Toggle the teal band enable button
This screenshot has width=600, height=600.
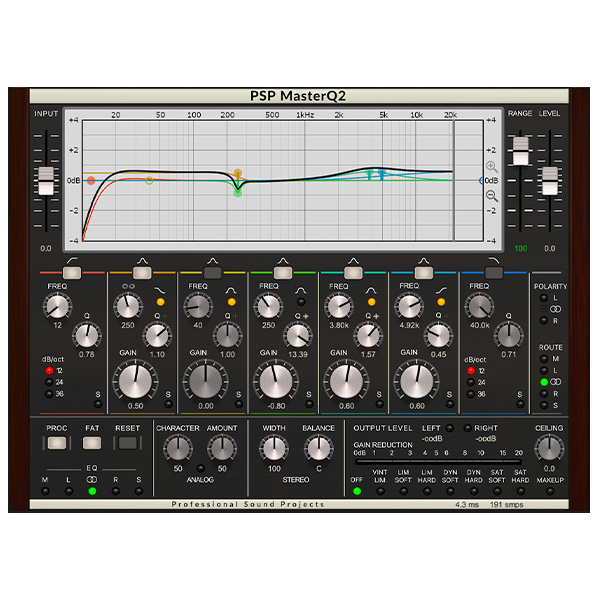click(353, 273)
